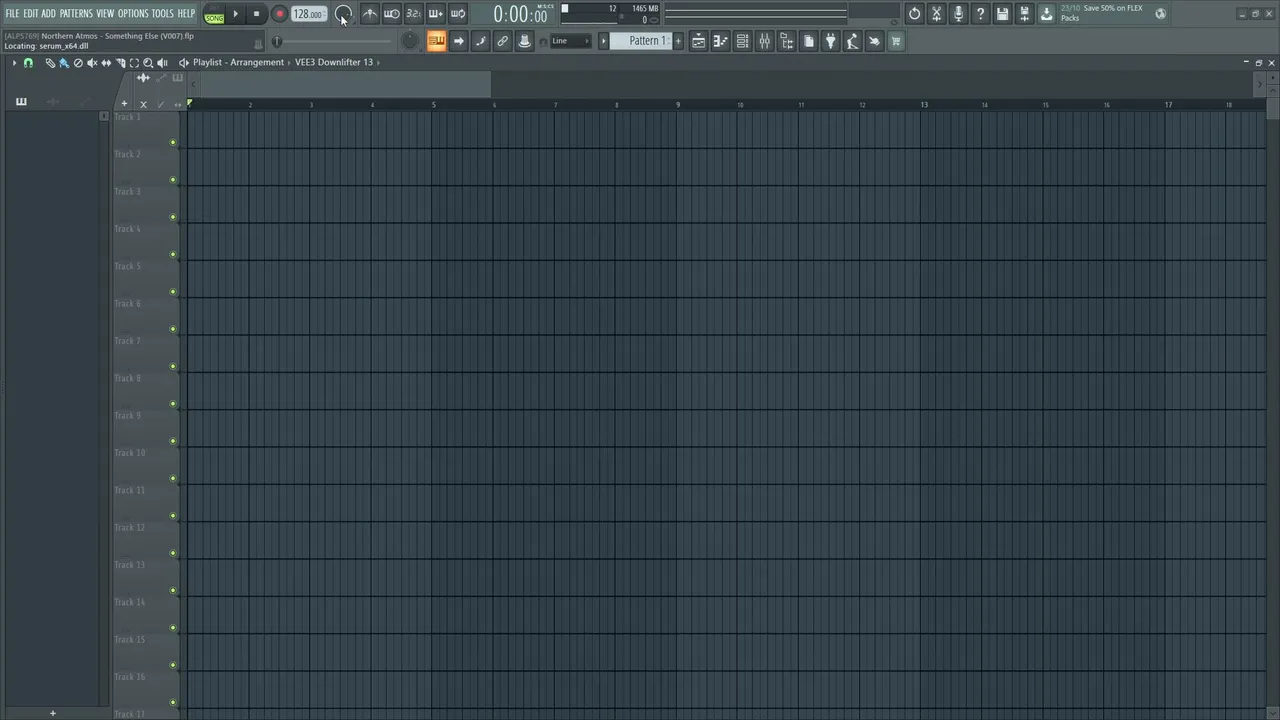Viewport: 1280px width, 720px height.
Task: Open the Piano roll view button
Action: [x=720, y=41]
